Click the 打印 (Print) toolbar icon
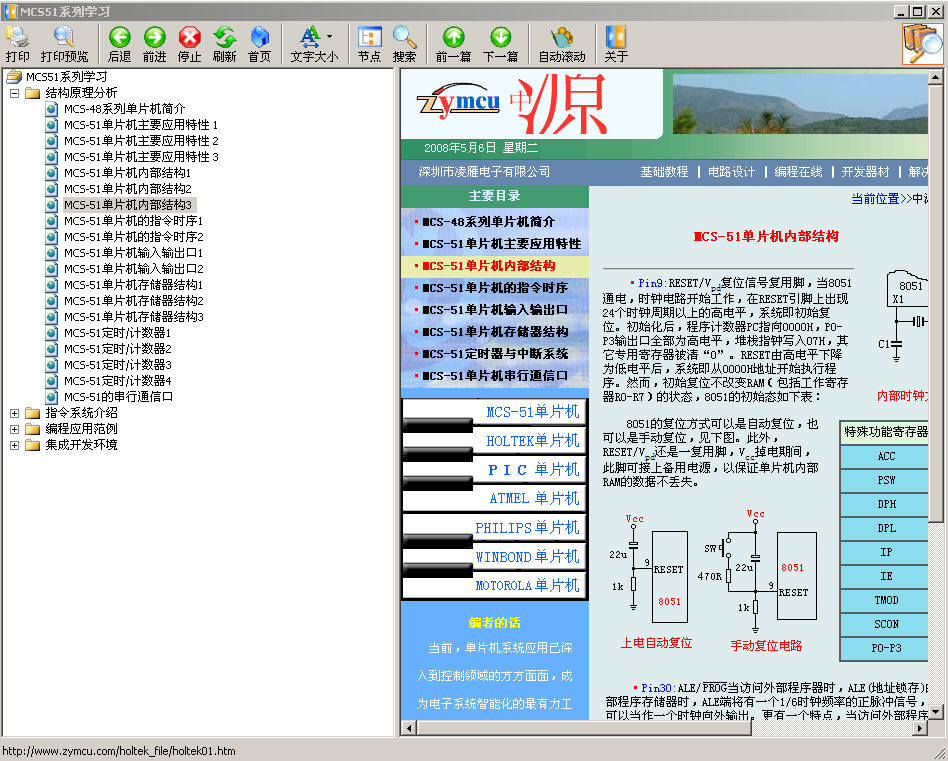This screenshot has height=761, width=948. 18,44
